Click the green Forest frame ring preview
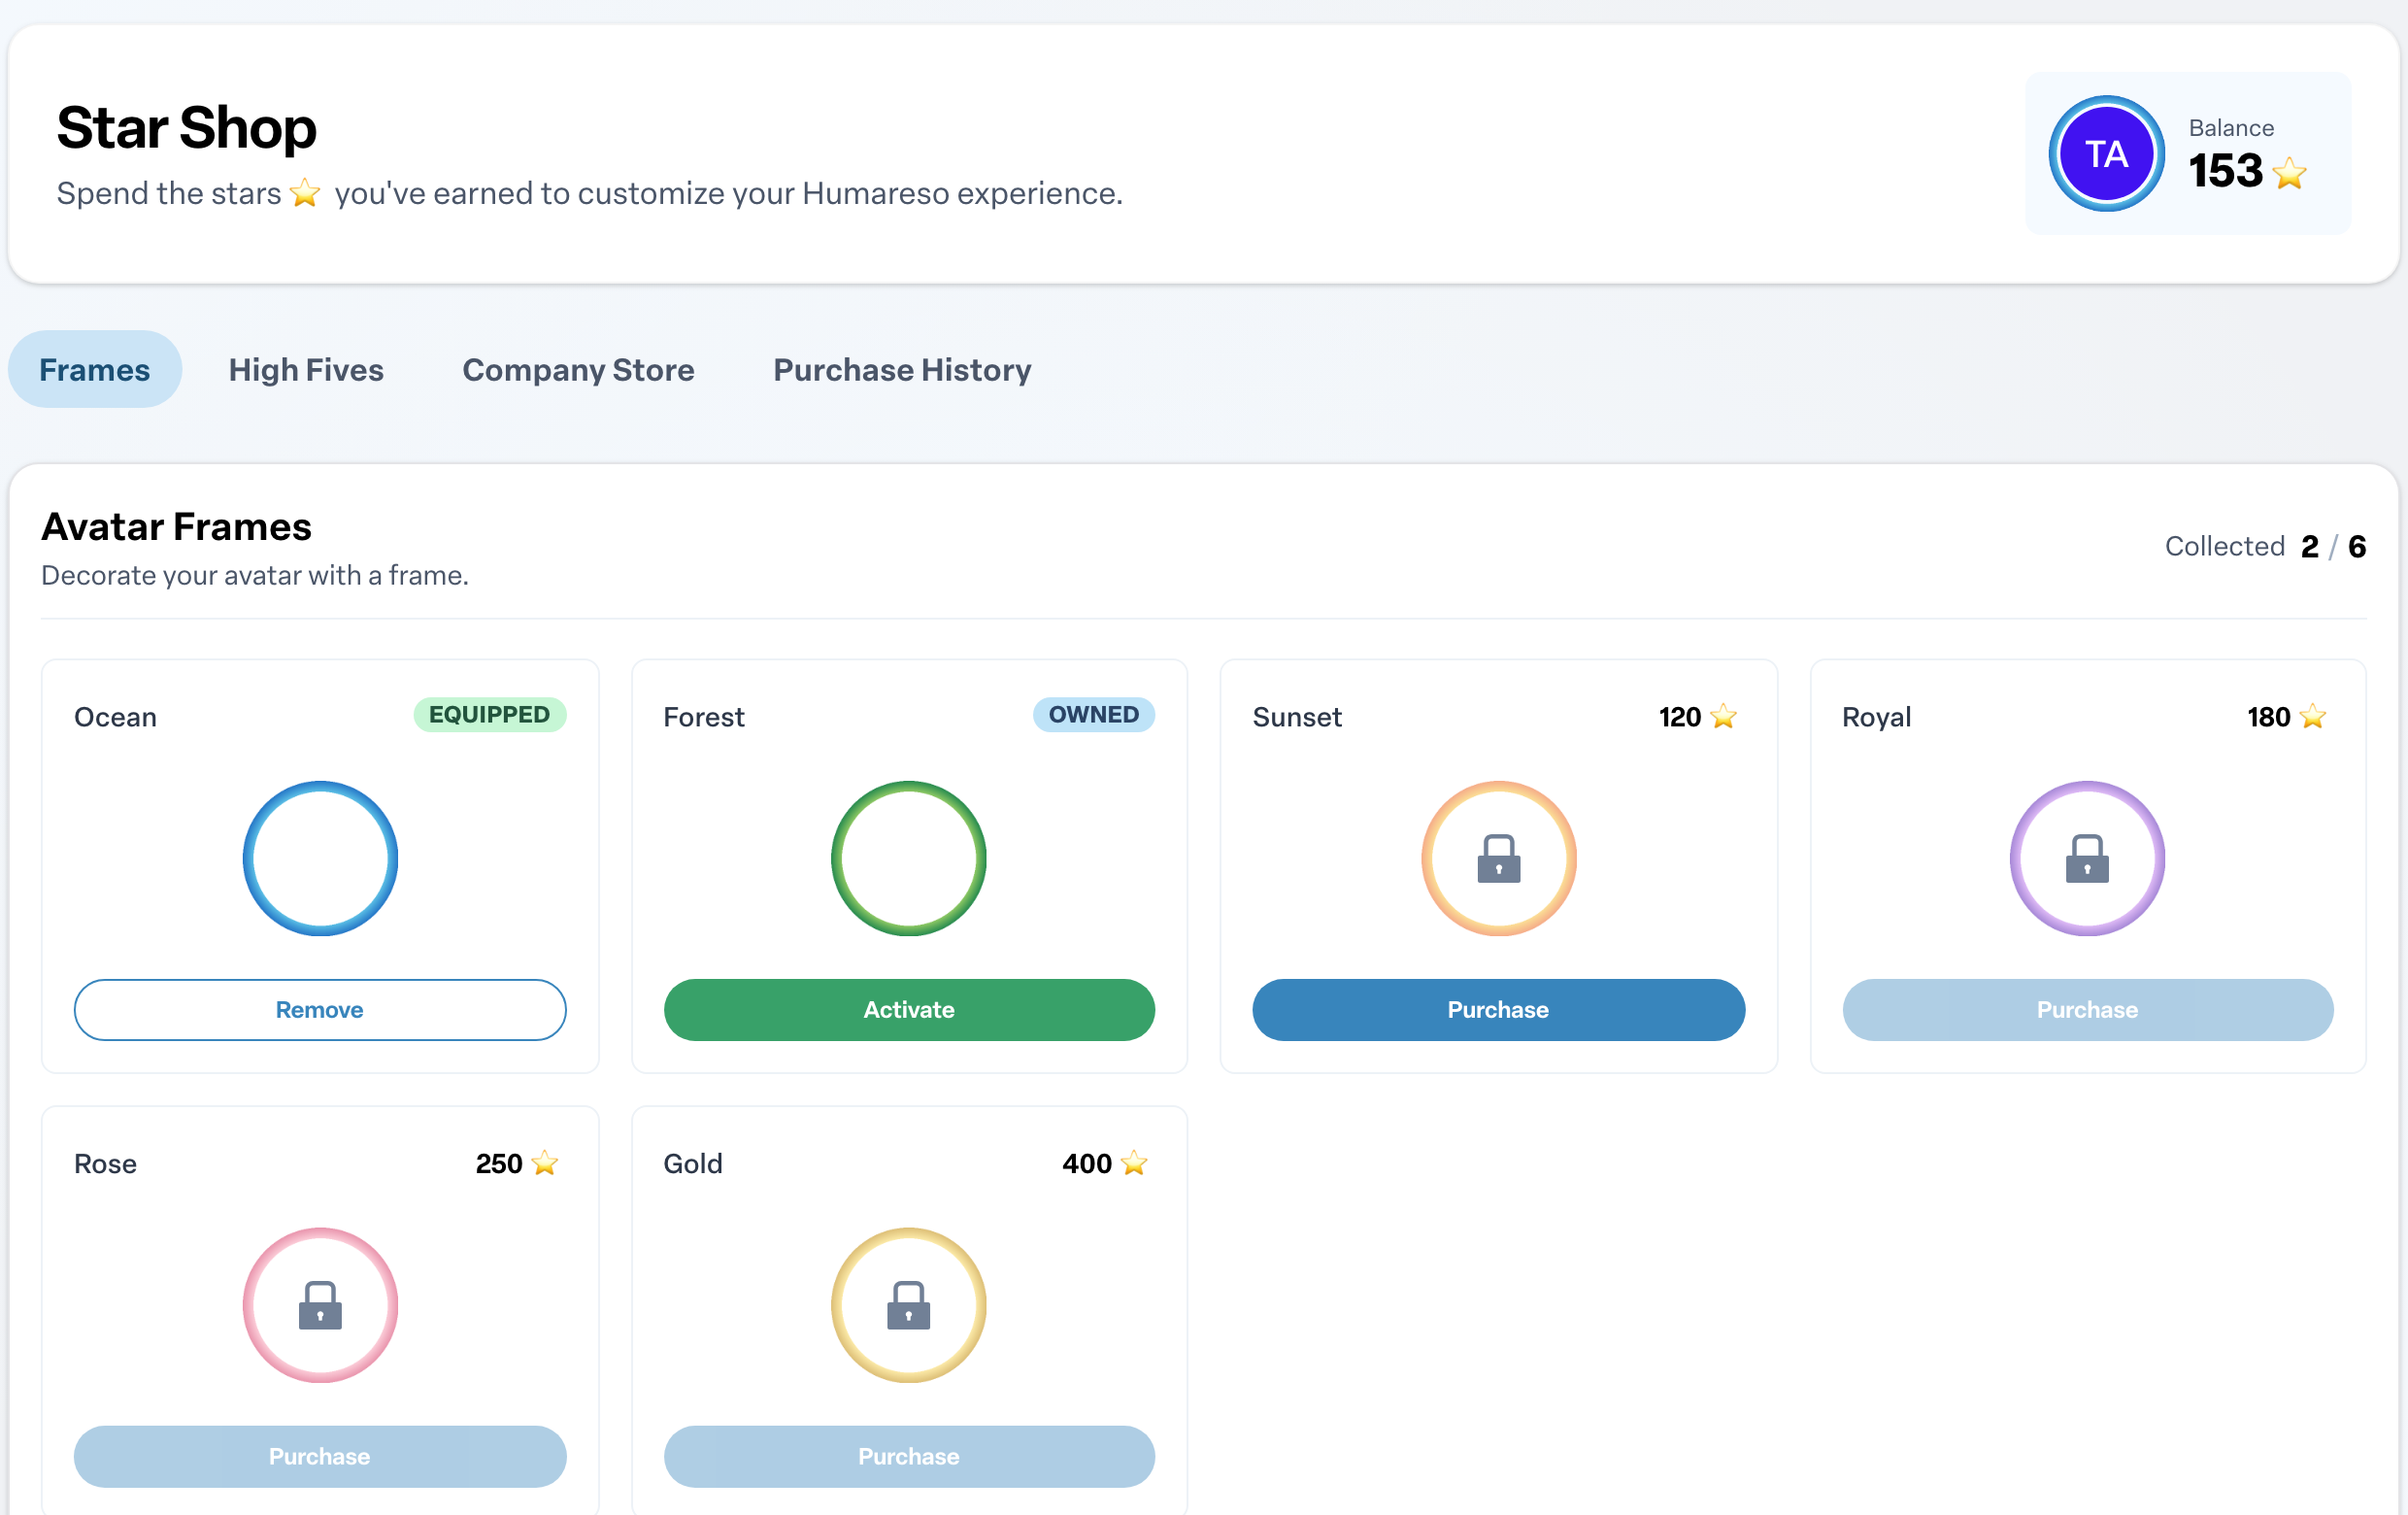Viewport: 2408px width, 1515px height. click(908, 858)
